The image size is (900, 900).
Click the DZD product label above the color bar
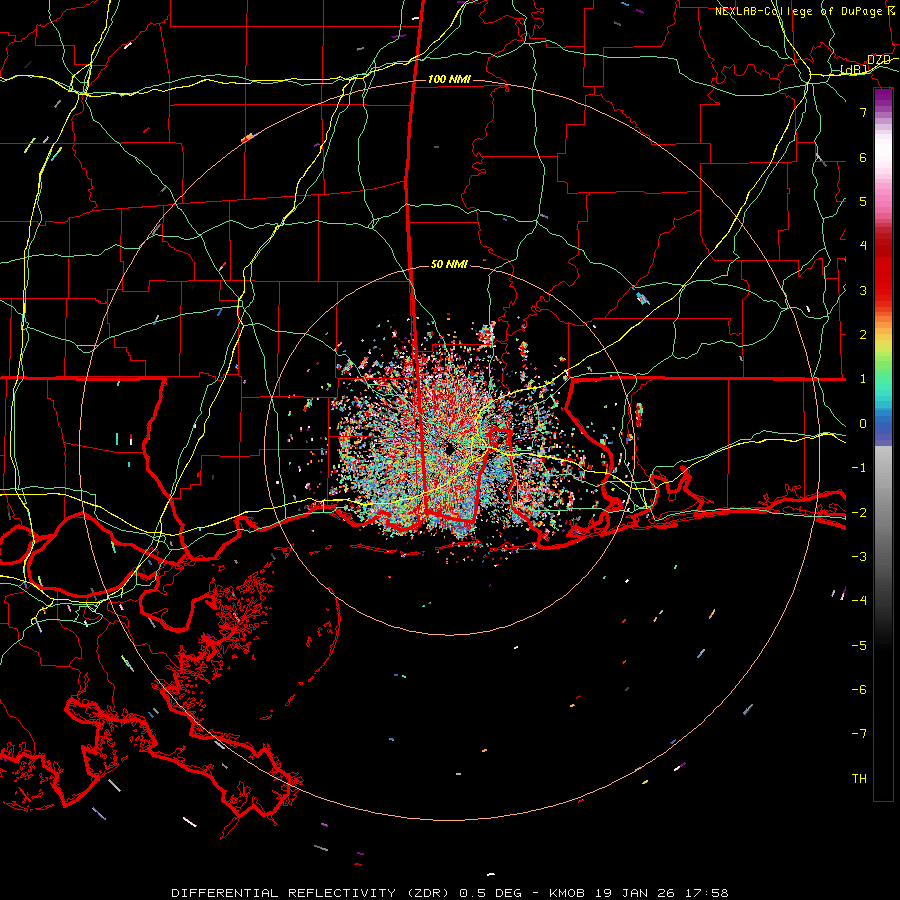(x=879, y=60)
